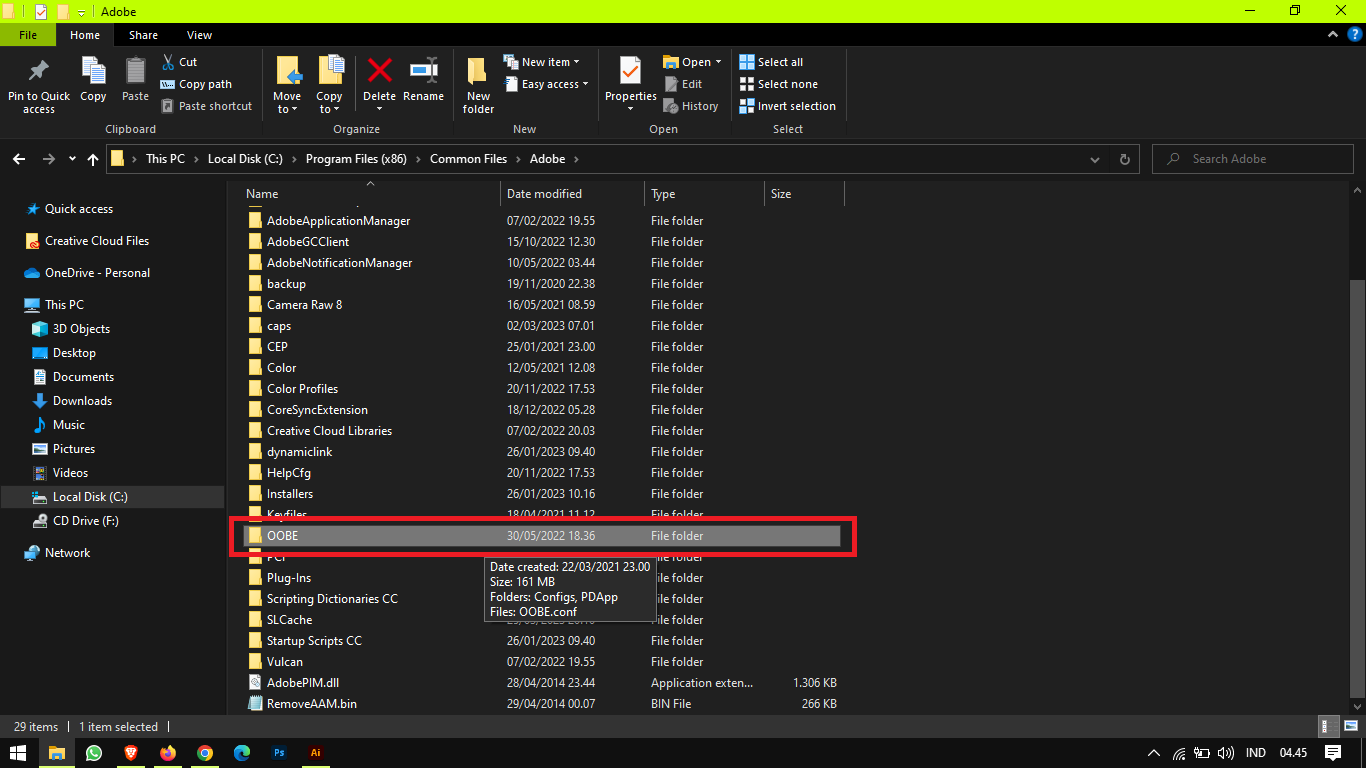Open the New item dropdown
Image resolution: width=1366 pixels, height=768 pixels.
(x=540, y=62)
